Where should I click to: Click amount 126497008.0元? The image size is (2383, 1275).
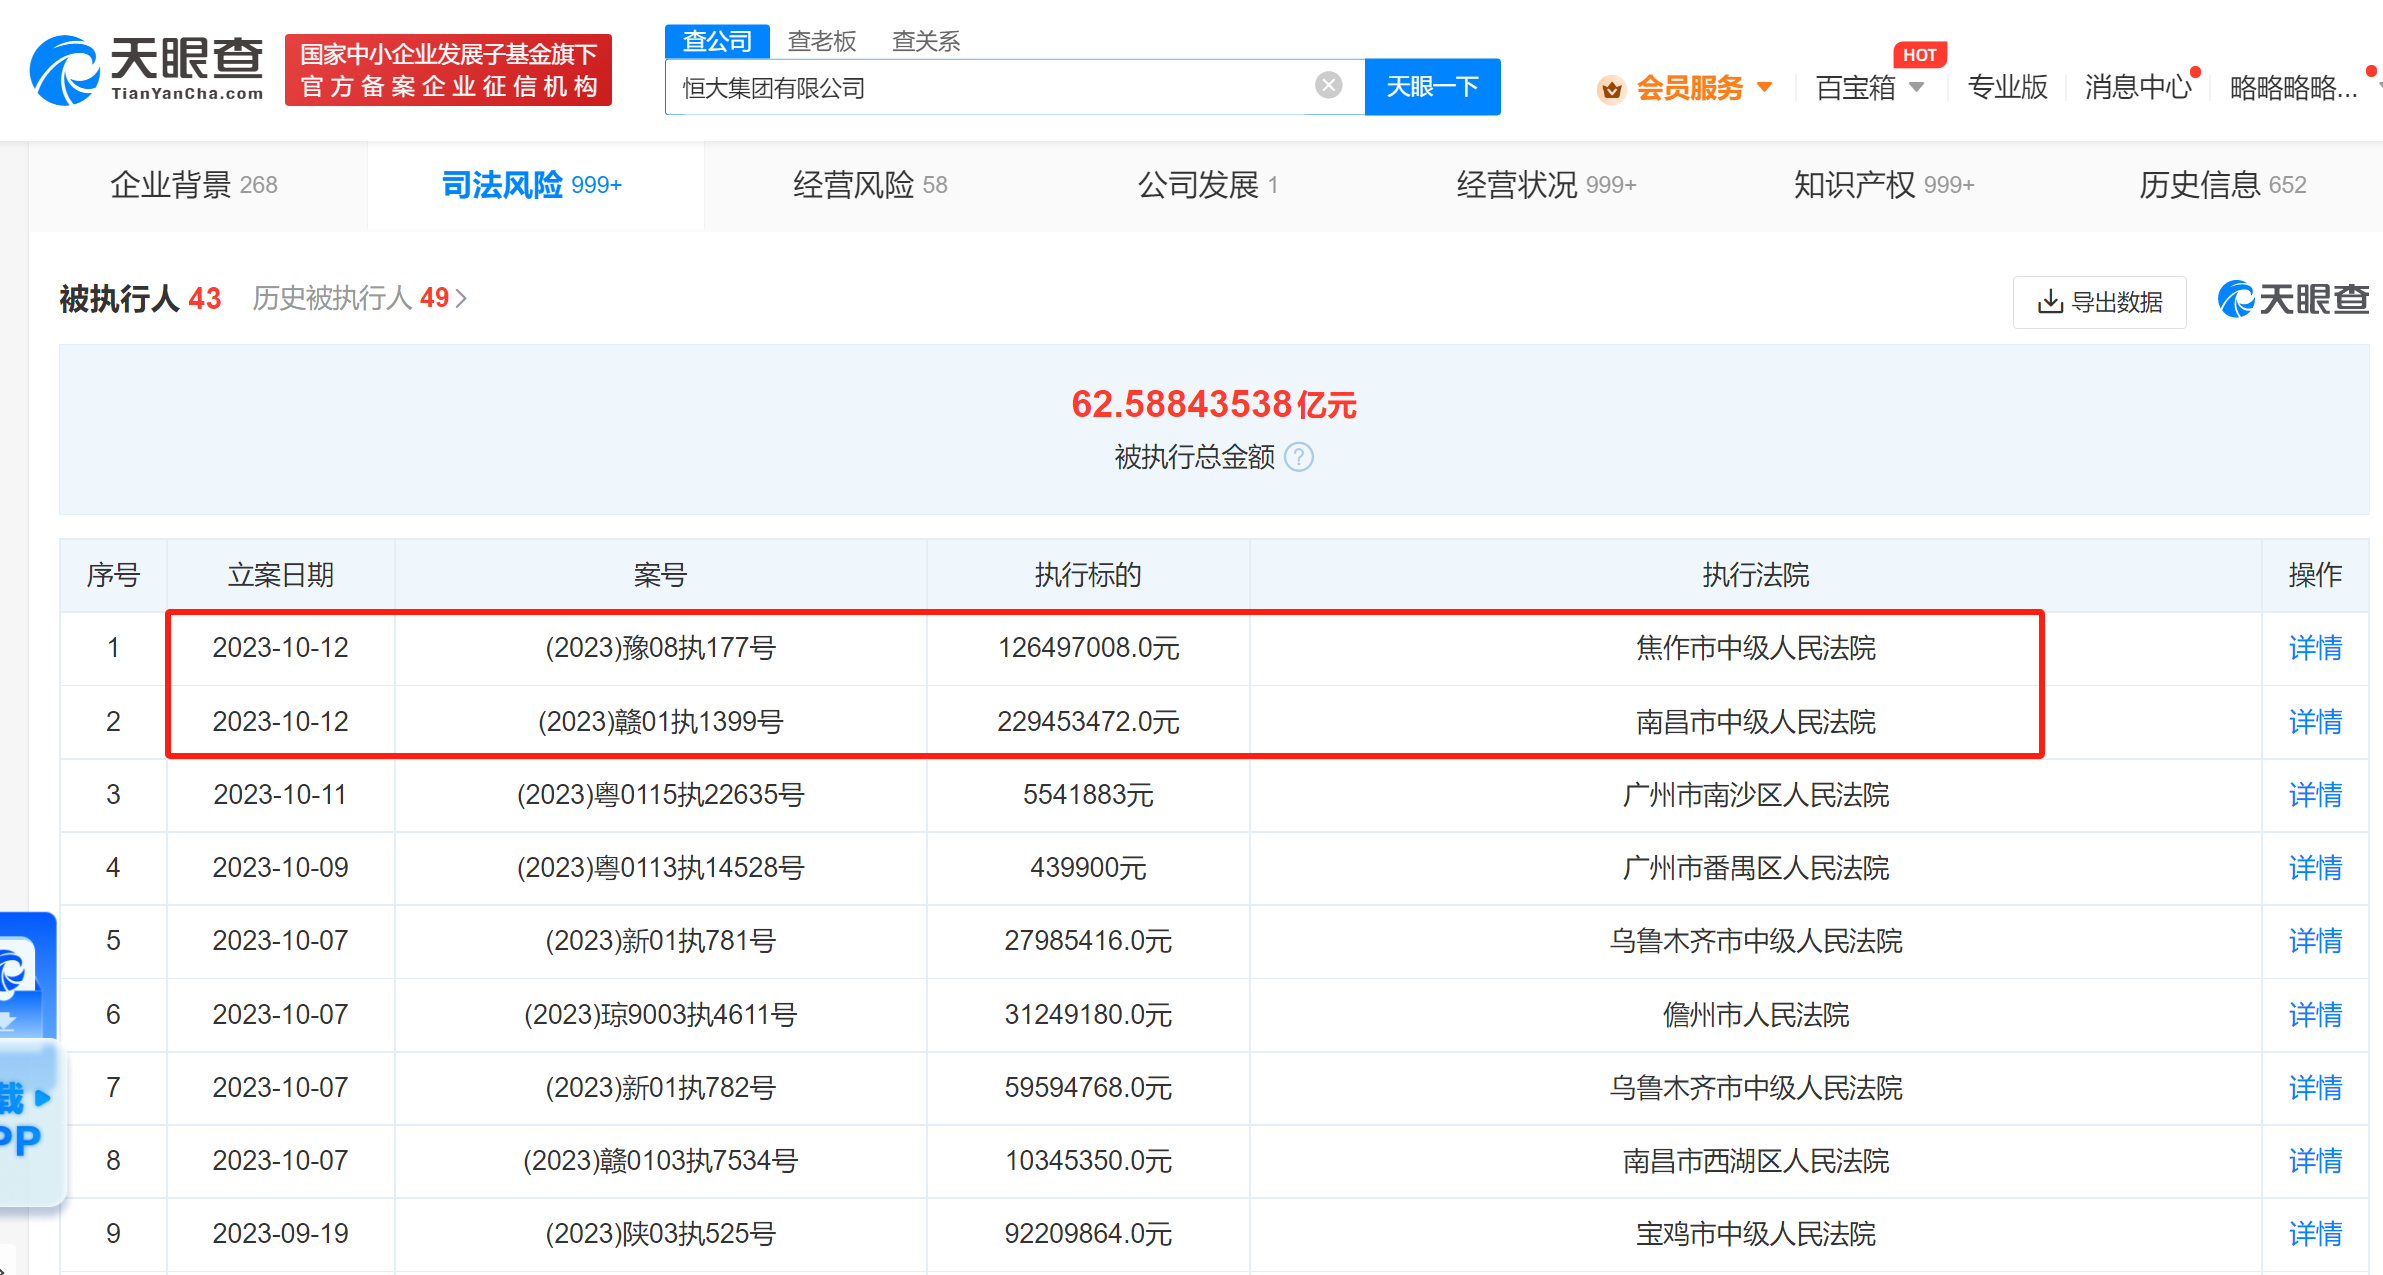click(1088, 648)
